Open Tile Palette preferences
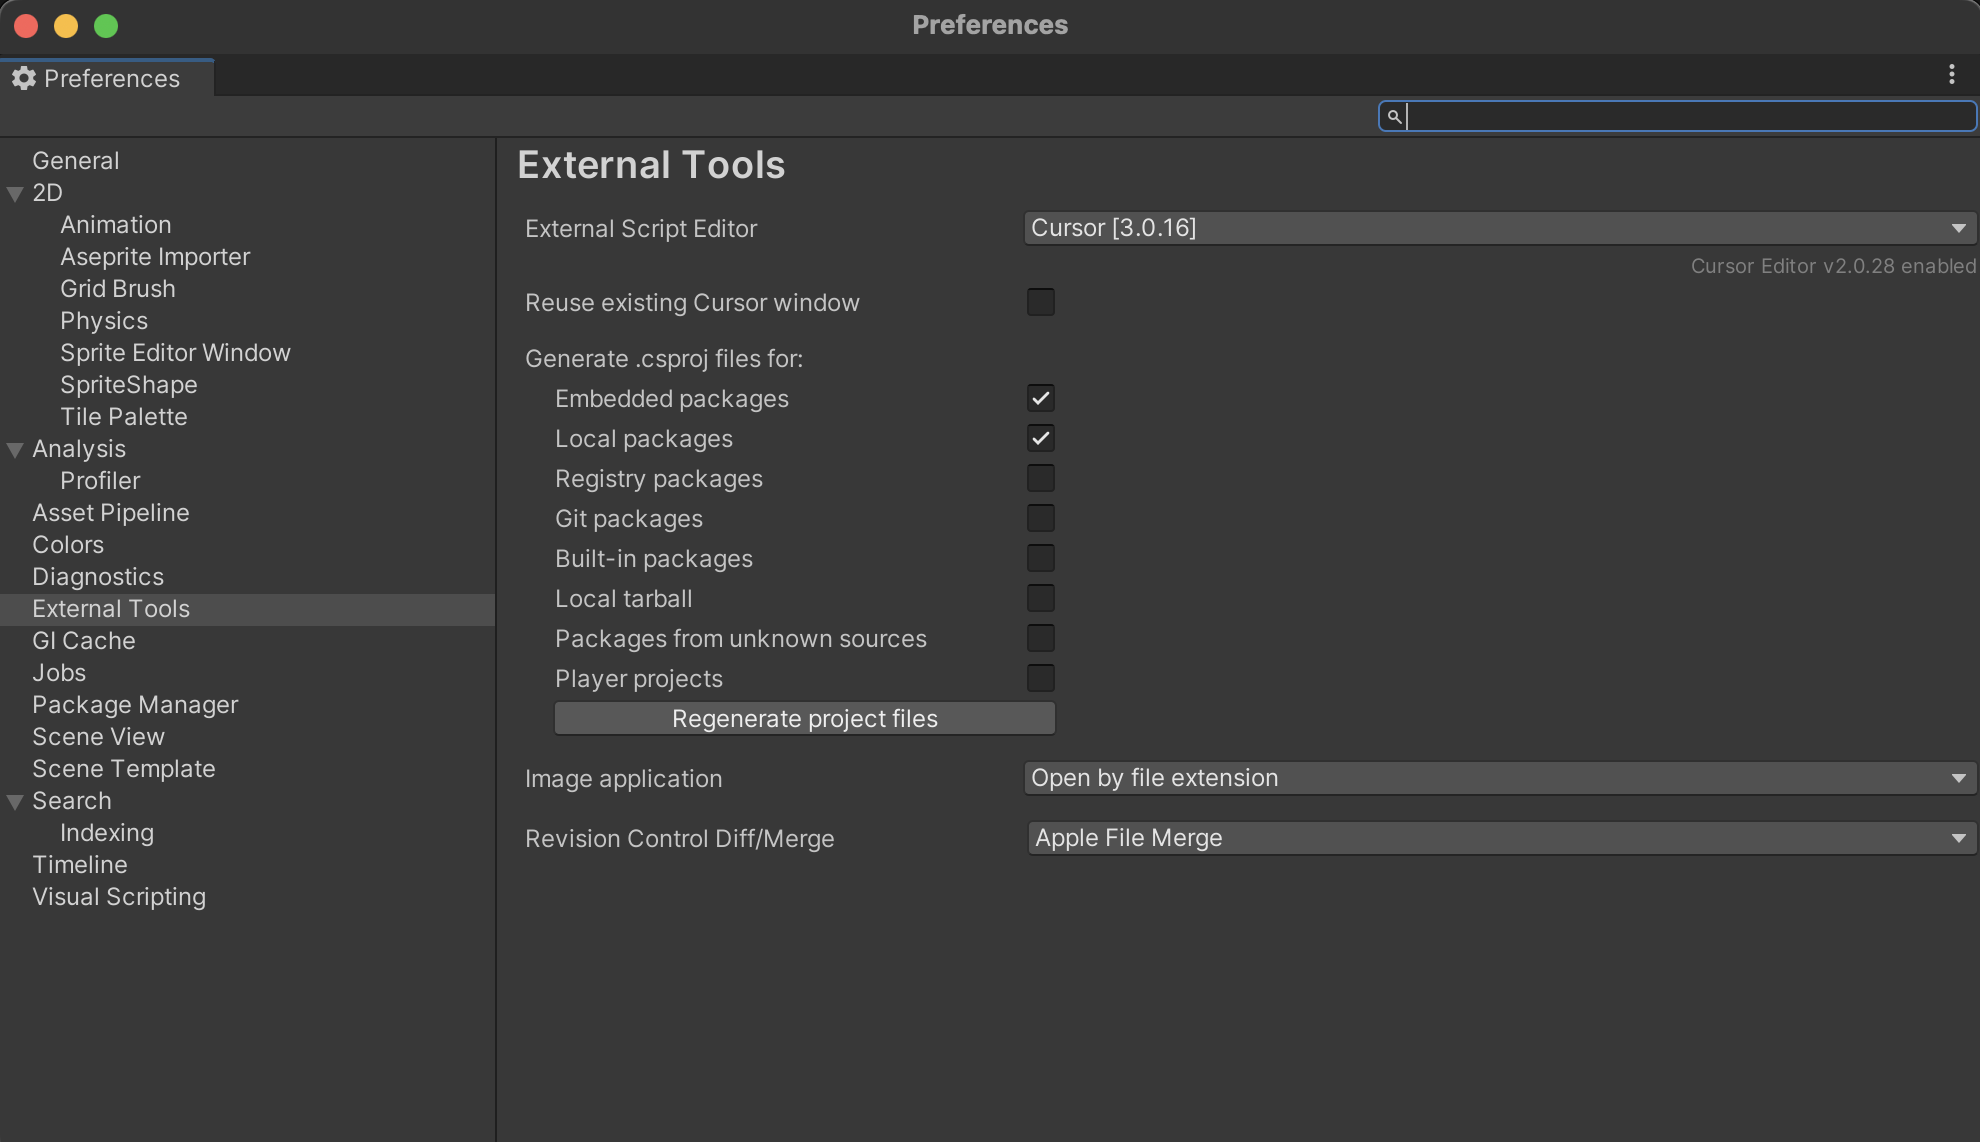The image size is (1980, 1142). pyautogui.click(x=124, y=416)
